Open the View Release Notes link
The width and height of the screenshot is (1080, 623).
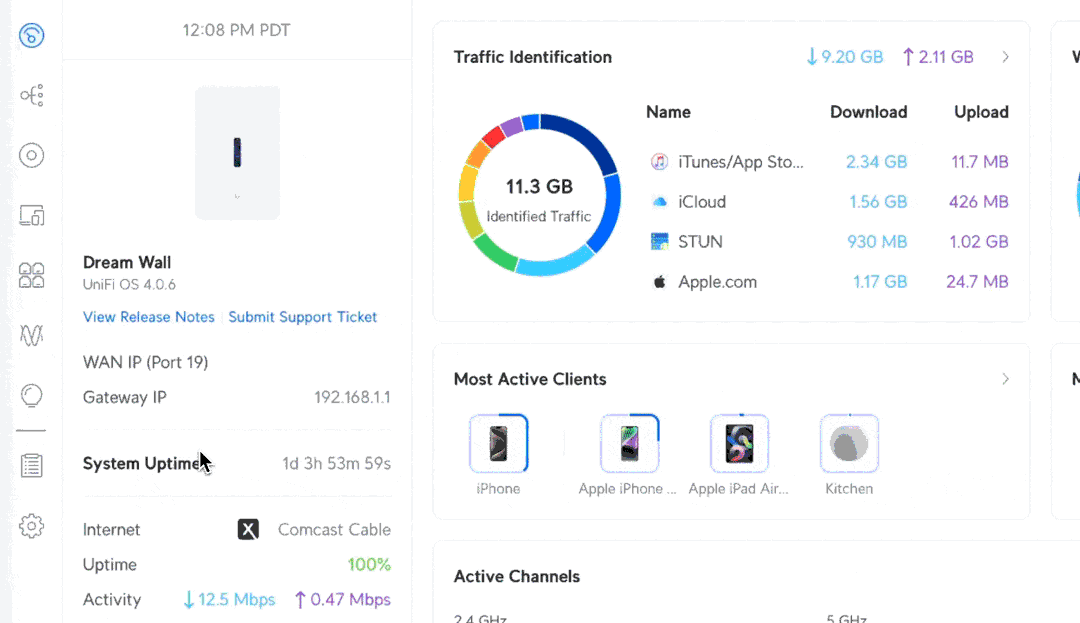point(149,317)
